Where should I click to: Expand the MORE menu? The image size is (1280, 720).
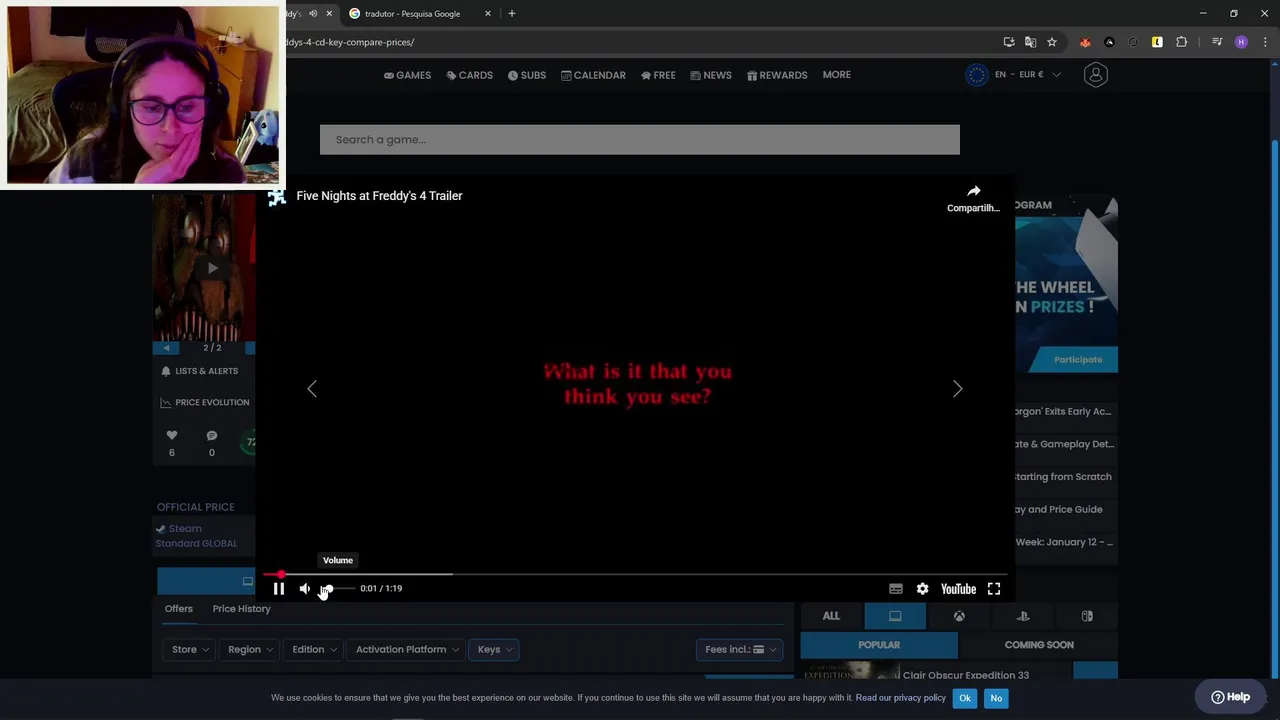pyautogui.click(x=837, y=75)
